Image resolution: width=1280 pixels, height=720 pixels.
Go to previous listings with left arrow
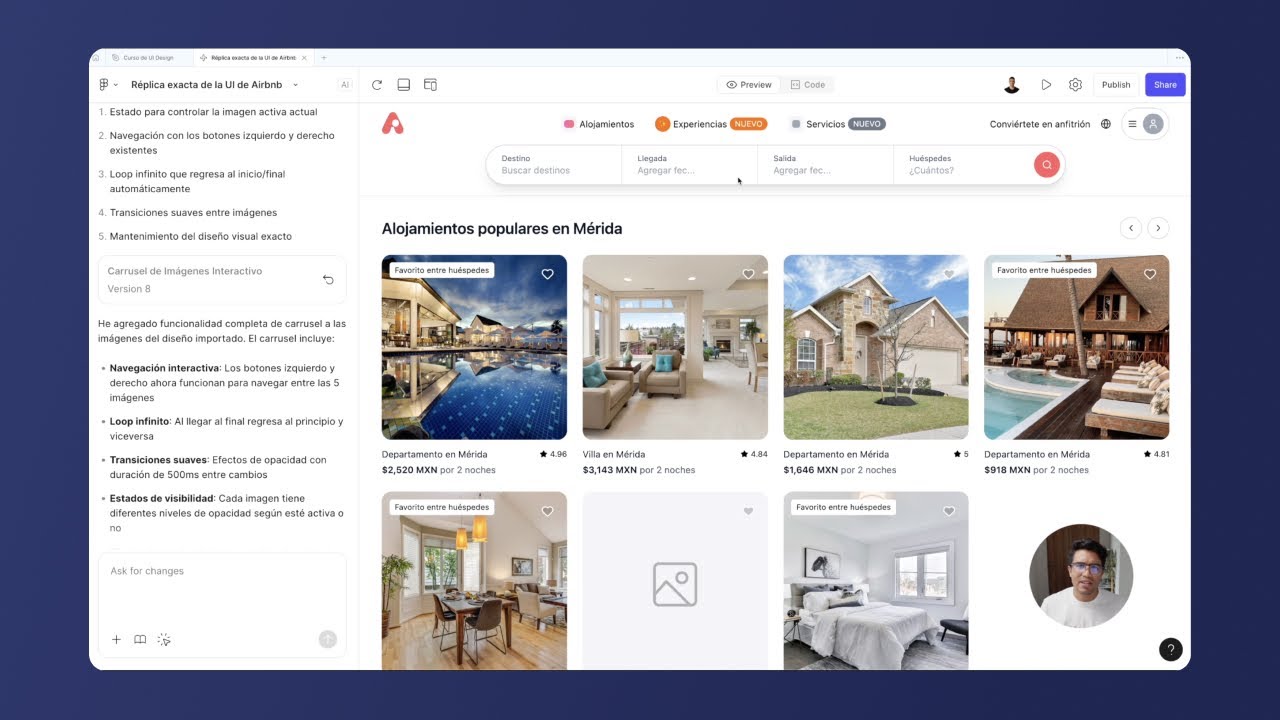click(x=1131, y=228)
